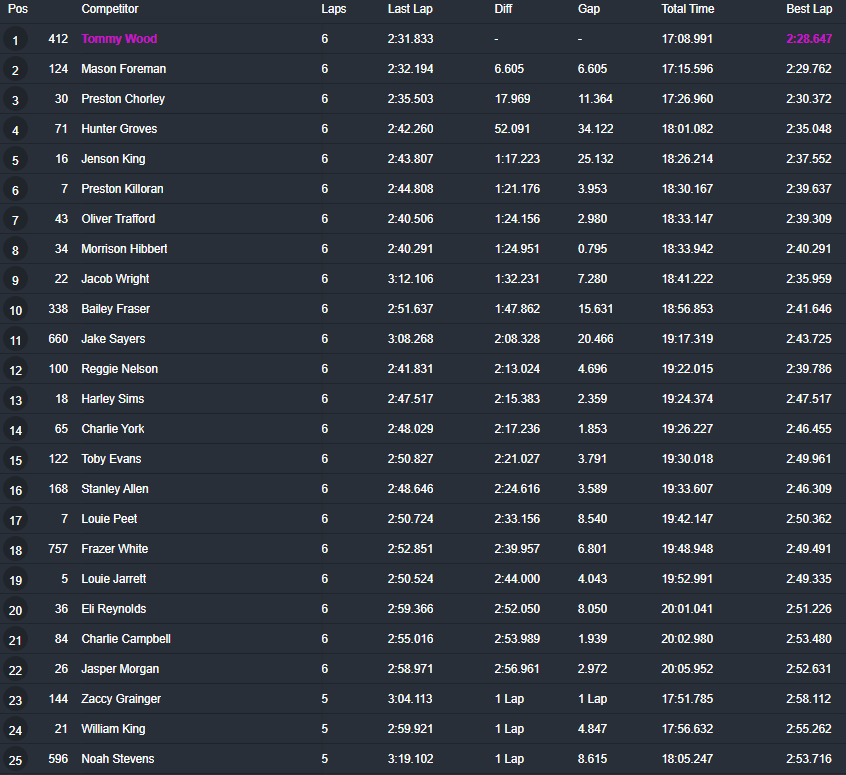Click the position 10 circle badge
This screenshot has height=775, width=846.
[x=15, y=311]
